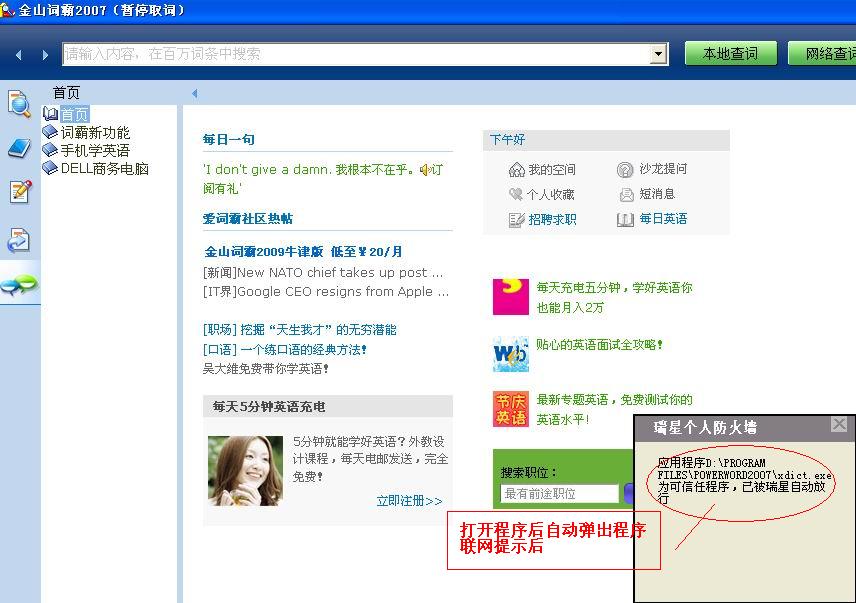Close the 瑞星个人防火墙 popup
The width and height of the screenshot is (856, 603).
coord(839,424)
